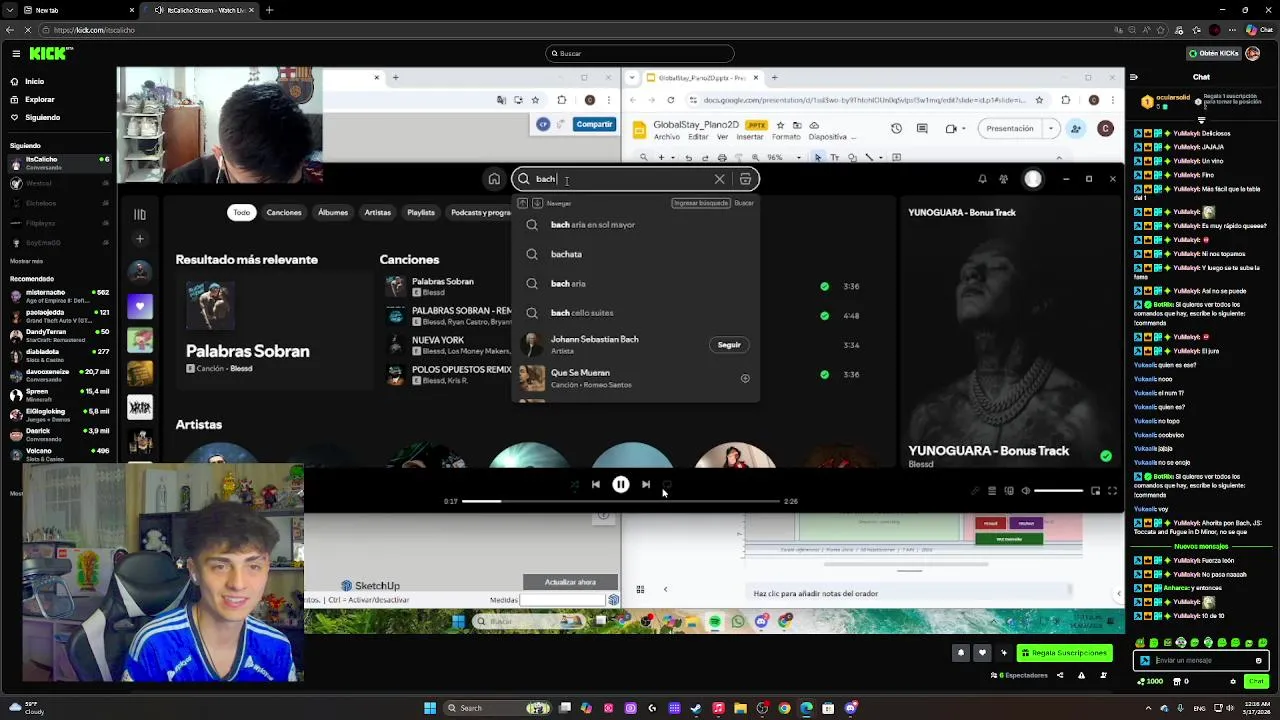
Task: Open recommended channel Spreen
Action: (x=58, y=395)
